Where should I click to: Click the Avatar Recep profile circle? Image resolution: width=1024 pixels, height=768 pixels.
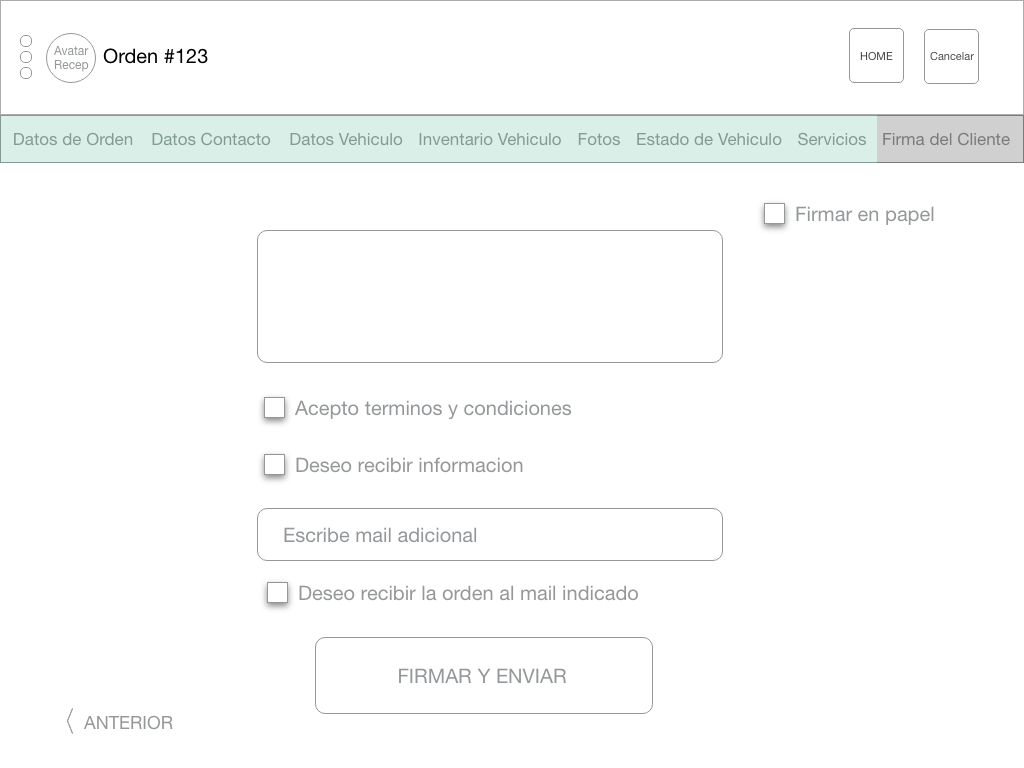click(x=71, y=58)
